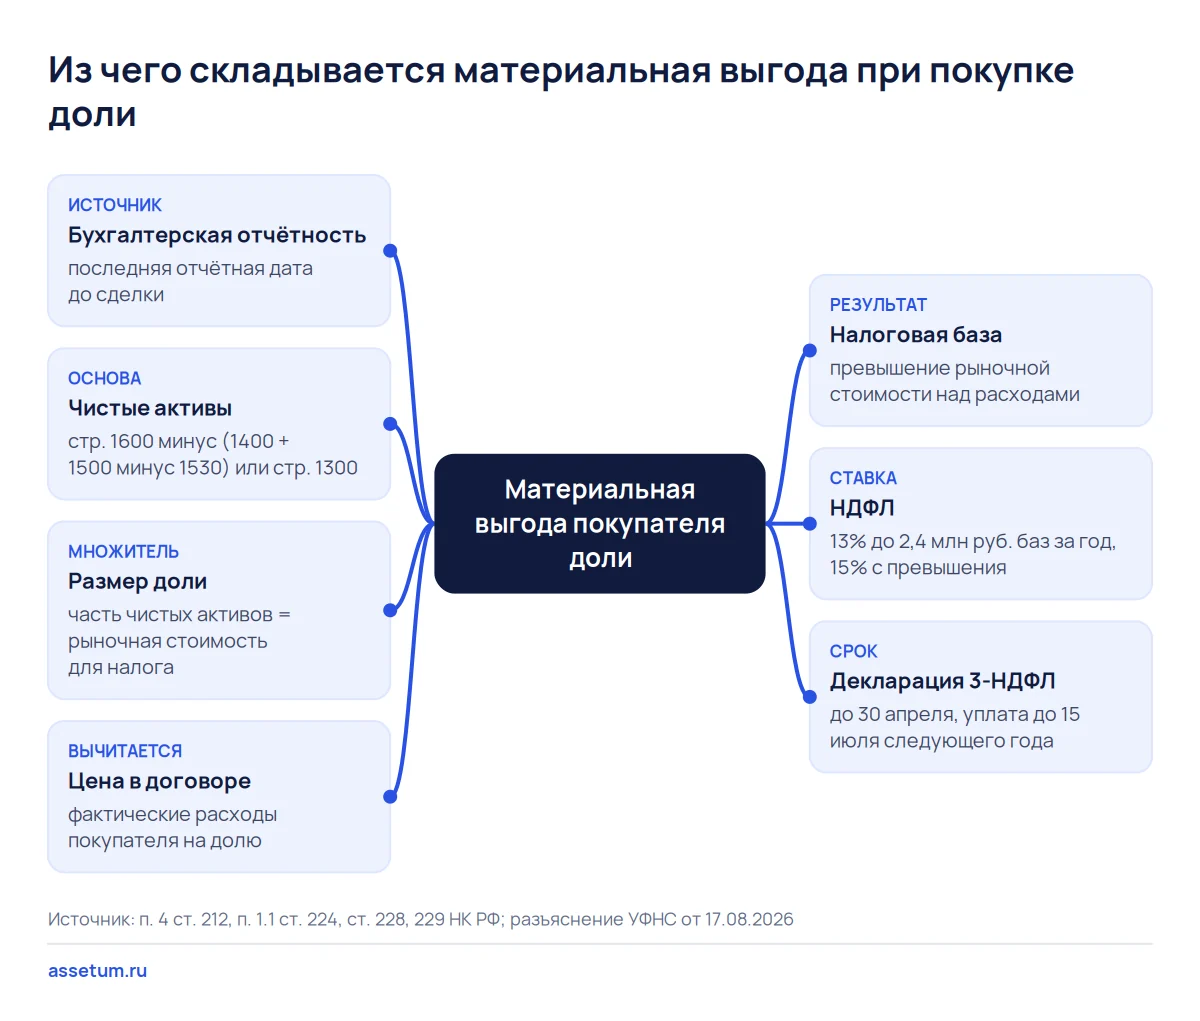Select the central node 'Материальная выгода покупателя доли'
The width and height of the screenshot is (1200, 1021).
click(x=600, y=523)
